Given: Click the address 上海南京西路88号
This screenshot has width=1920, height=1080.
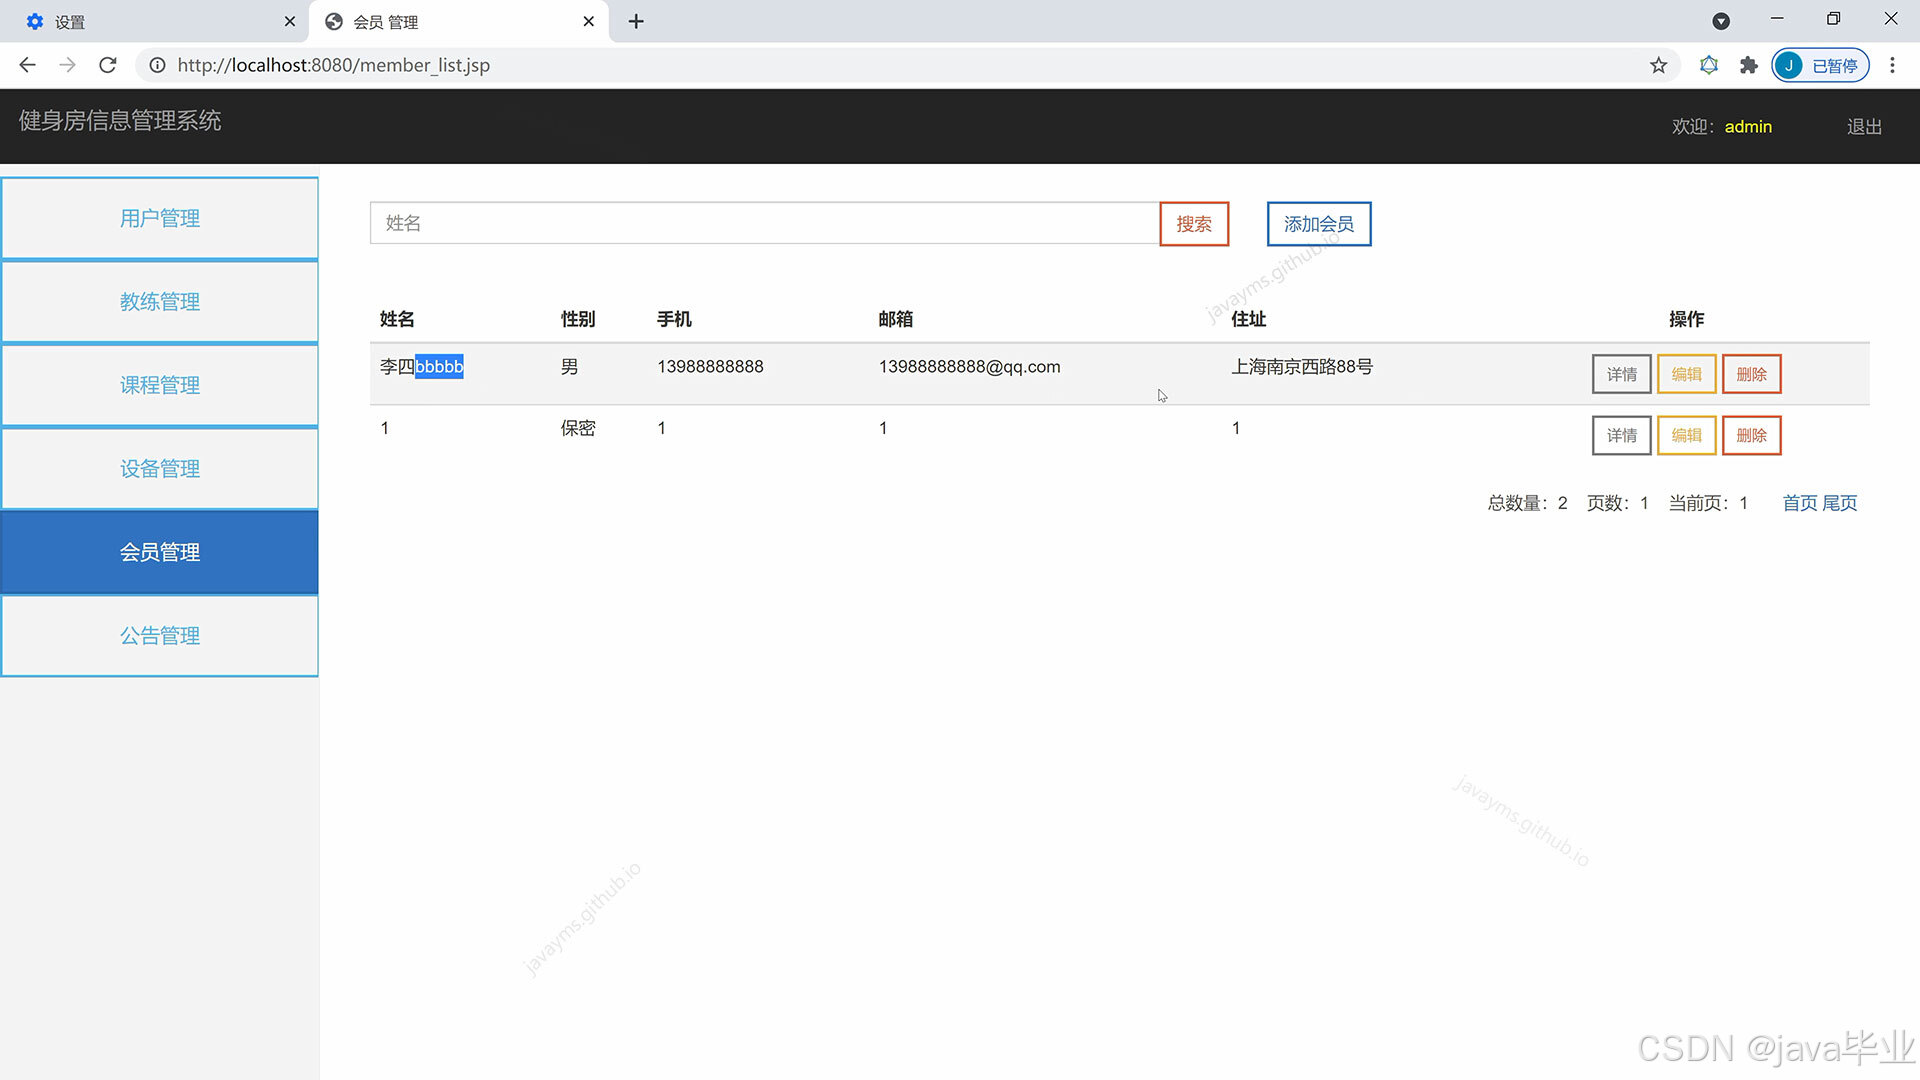Looking at the screenshot, I should pyautogui.click(x=1302, y=367).
